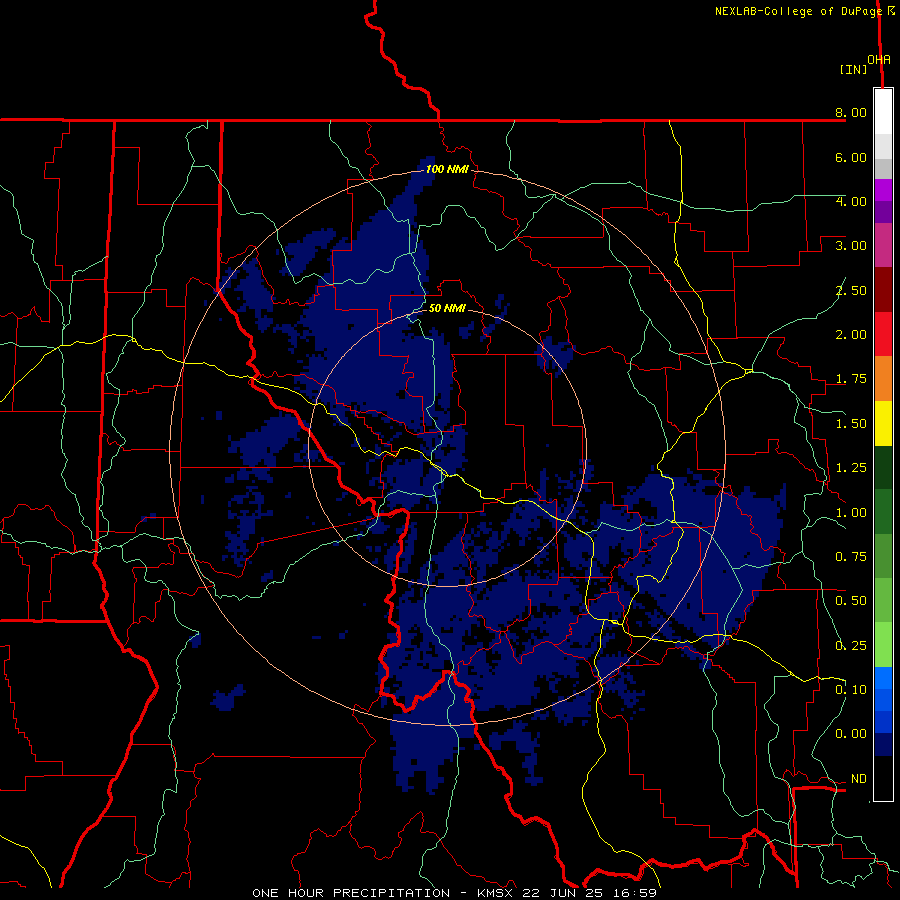Select the black ND legend swatch

click(x=883, y=779)
